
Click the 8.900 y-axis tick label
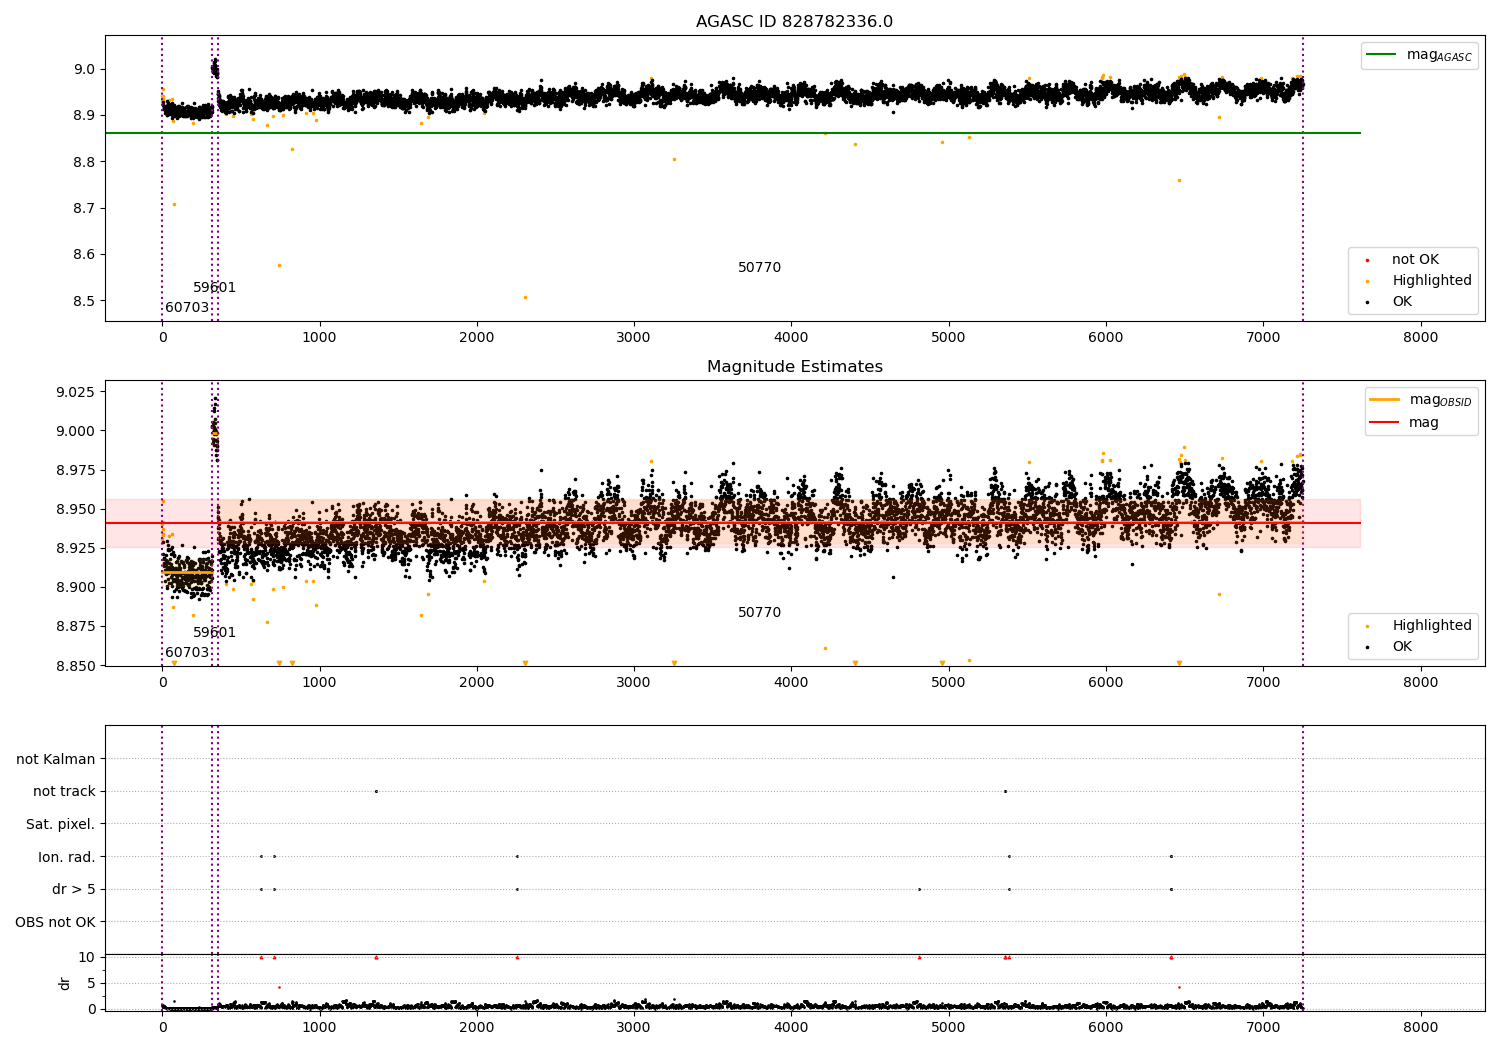pos(76,588)
